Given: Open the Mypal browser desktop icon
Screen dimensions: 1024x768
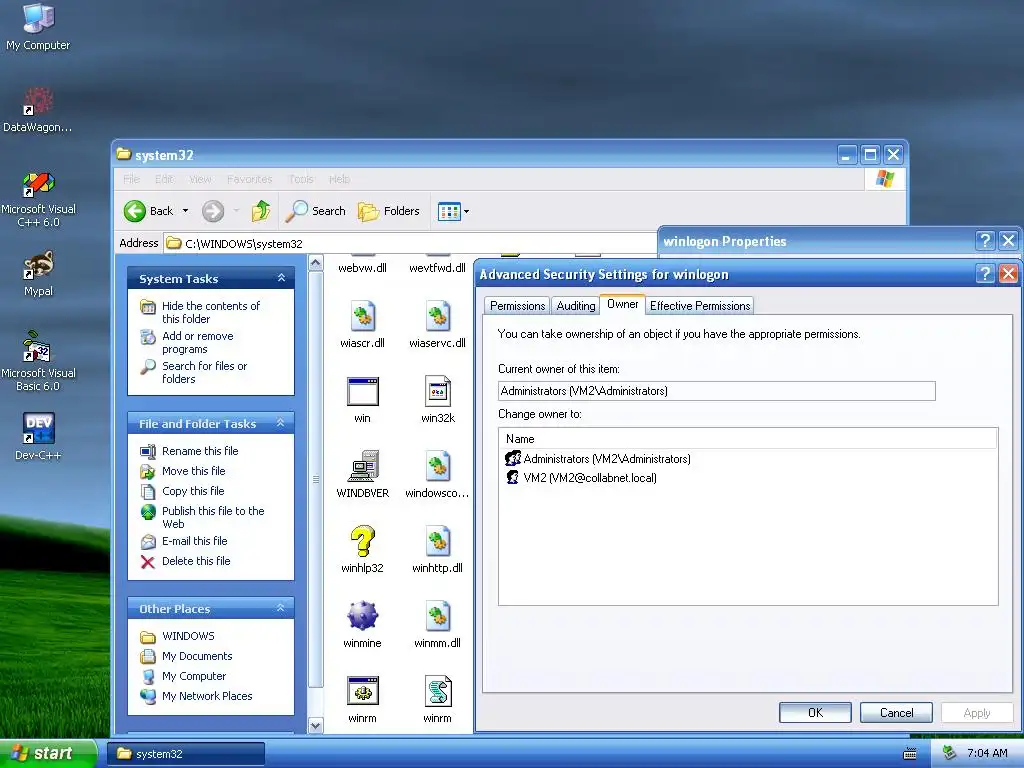Looking at the screenshot, I should (x=38, y=273).
